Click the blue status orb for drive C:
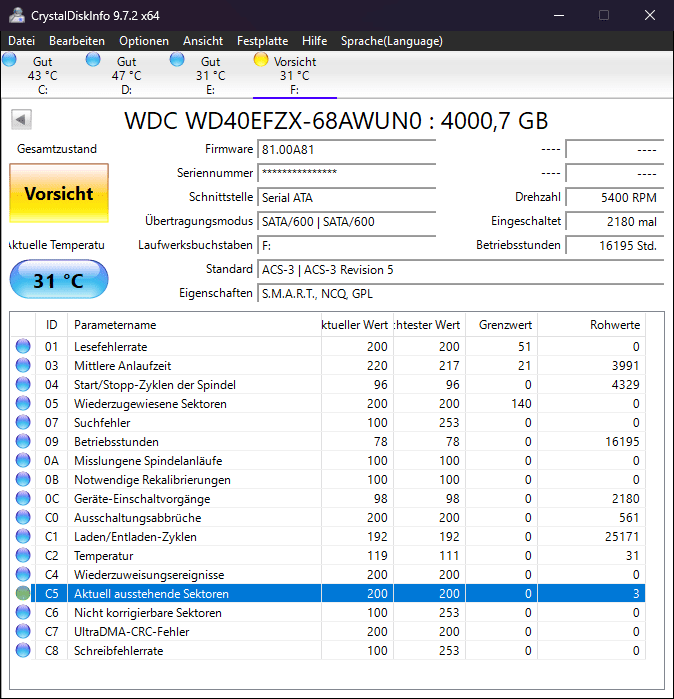The image size is (674, 699). point(9,59)
